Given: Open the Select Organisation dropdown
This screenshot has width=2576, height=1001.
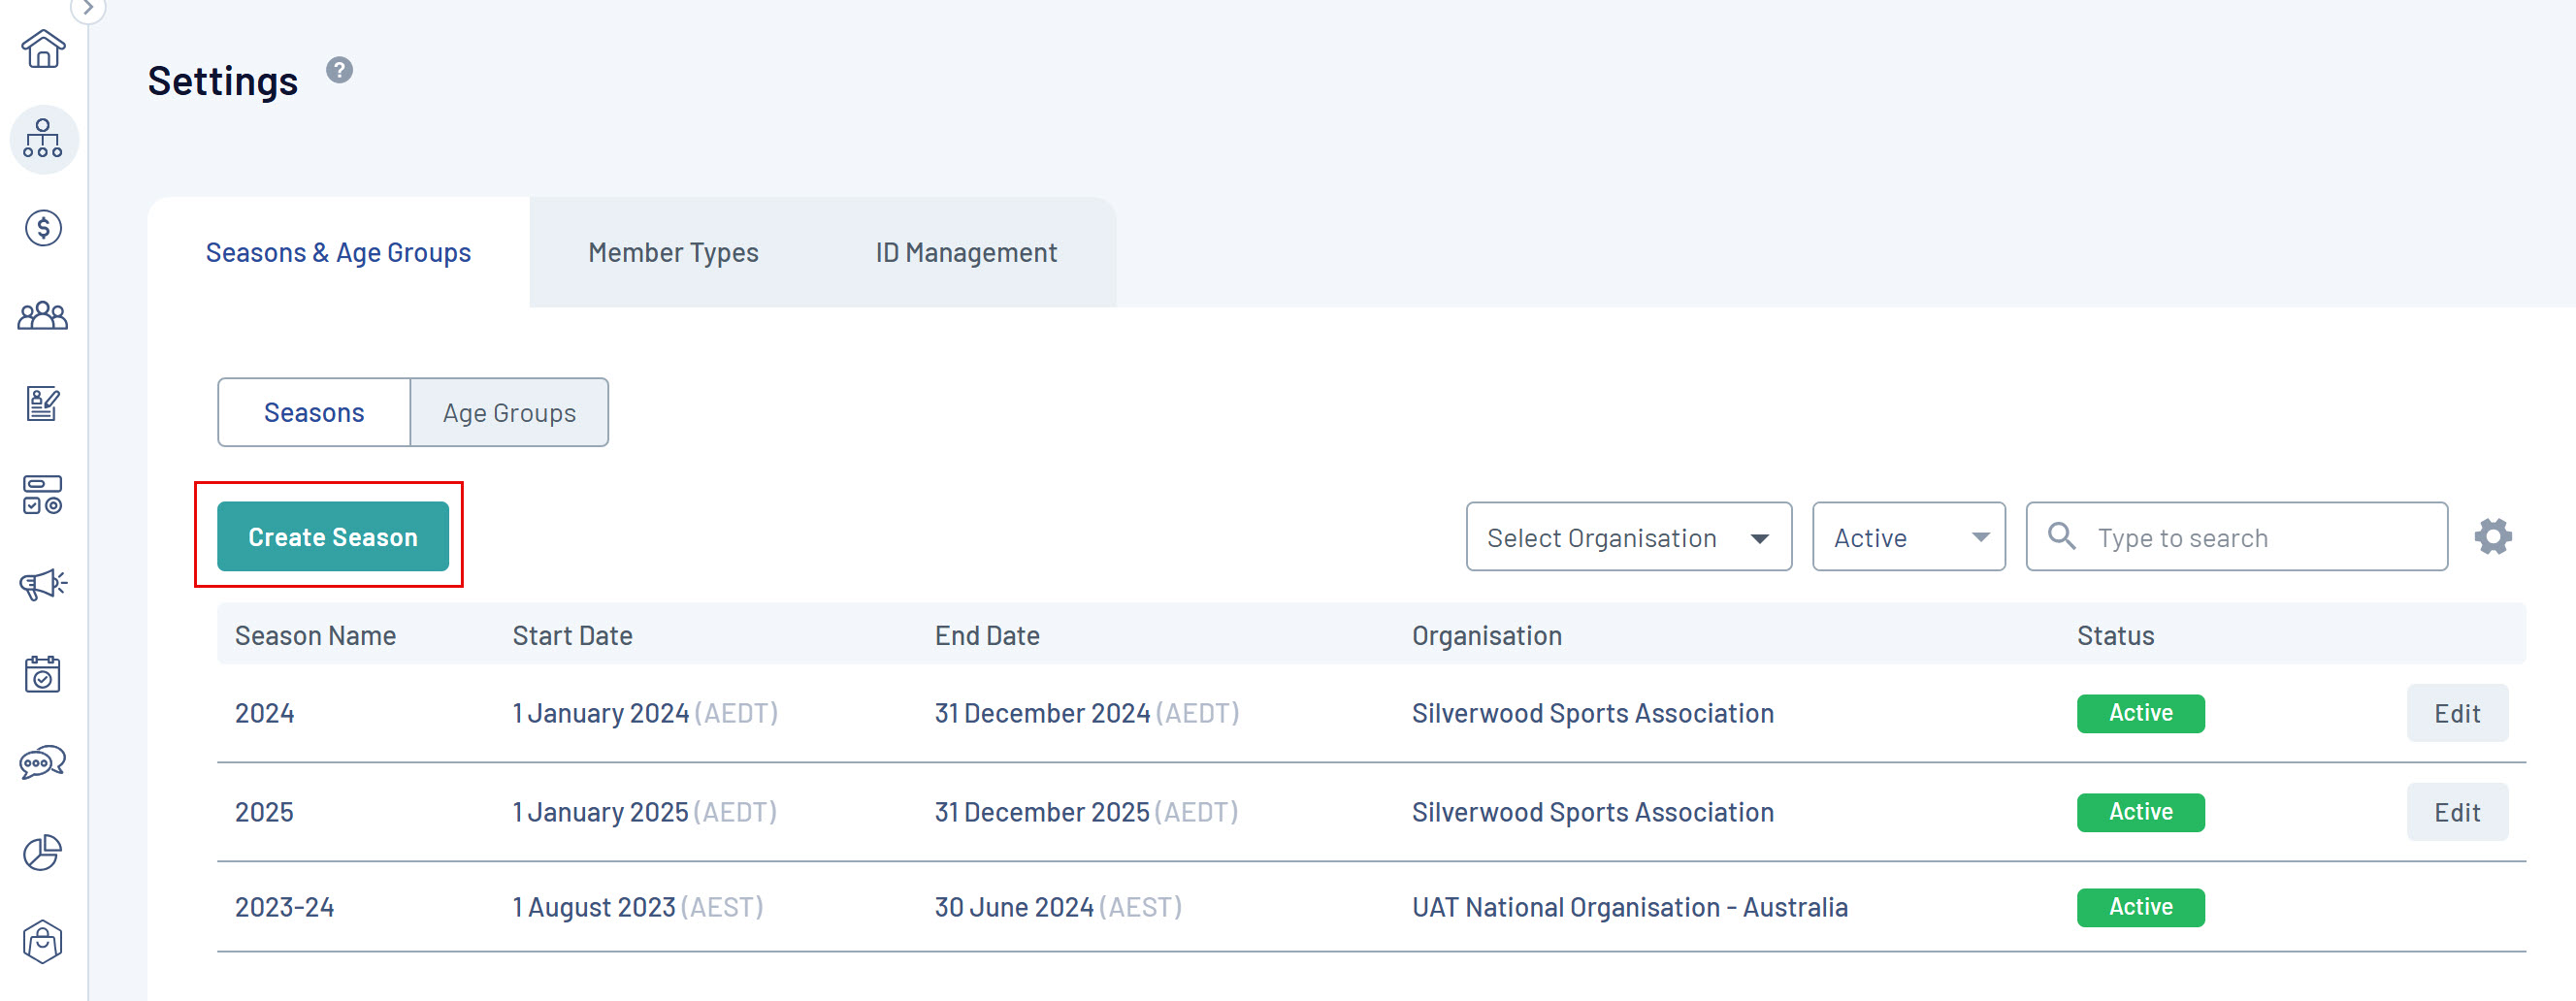Looking at the screenshot, I should point(1628,537).
